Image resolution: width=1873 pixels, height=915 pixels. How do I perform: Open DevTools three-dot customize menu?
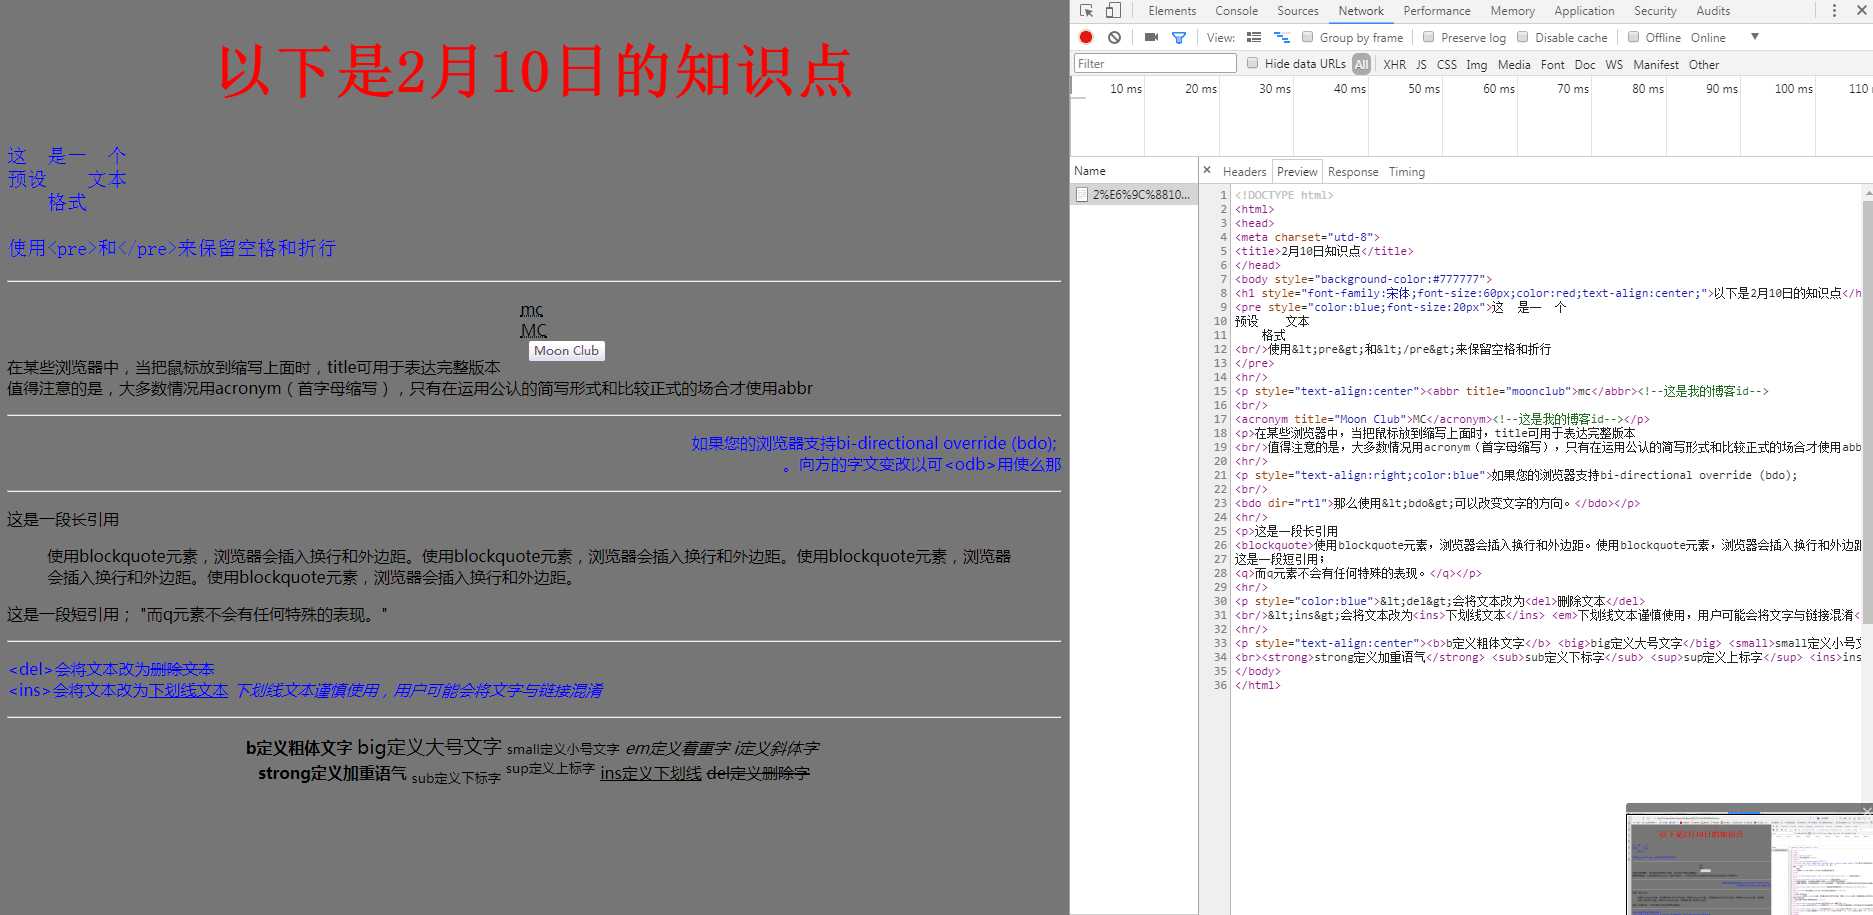coord(1834,11)
